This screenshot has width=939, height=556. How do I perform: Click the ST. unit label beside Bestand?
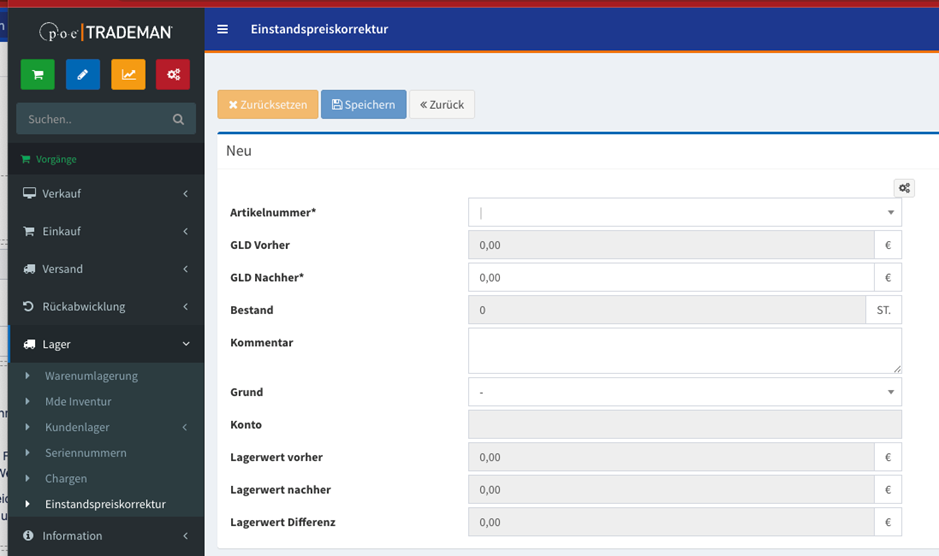click(x=884, y=310)
